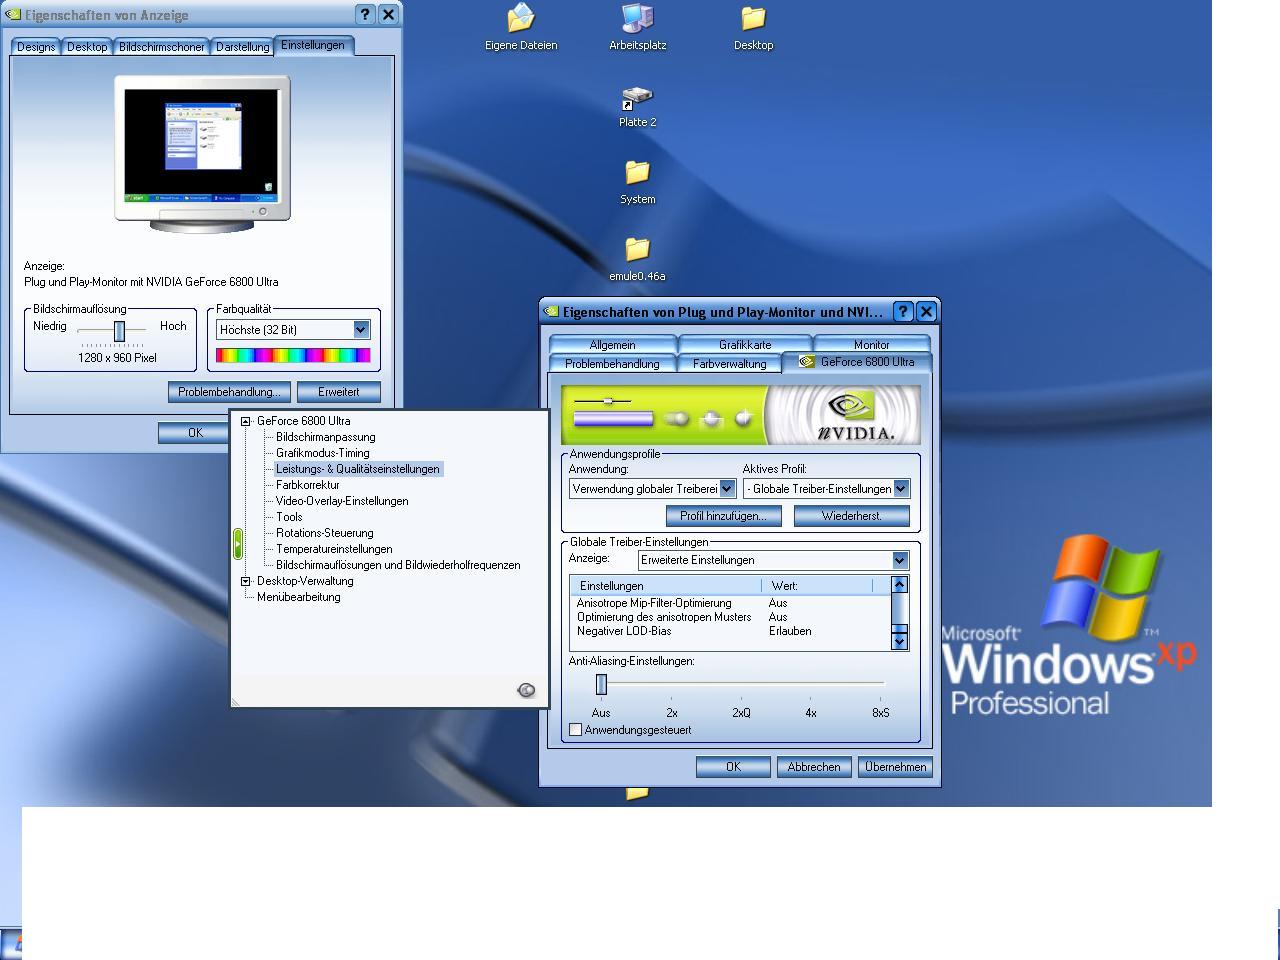The height and width of the screenshot is (960, 1280).
Task: Open the Anwendung dropdown
Action: tap(727, 488)
